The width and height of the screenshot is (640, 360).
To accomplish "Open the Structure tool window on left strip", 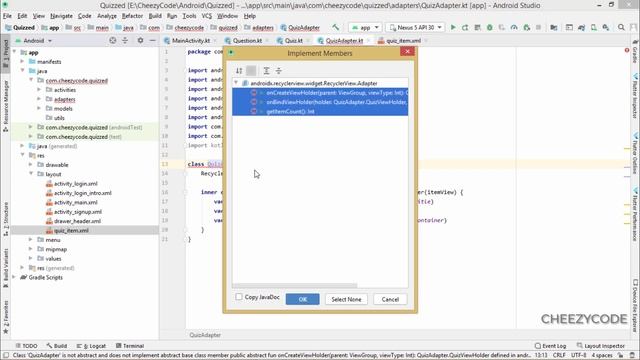I will (6, 219).
